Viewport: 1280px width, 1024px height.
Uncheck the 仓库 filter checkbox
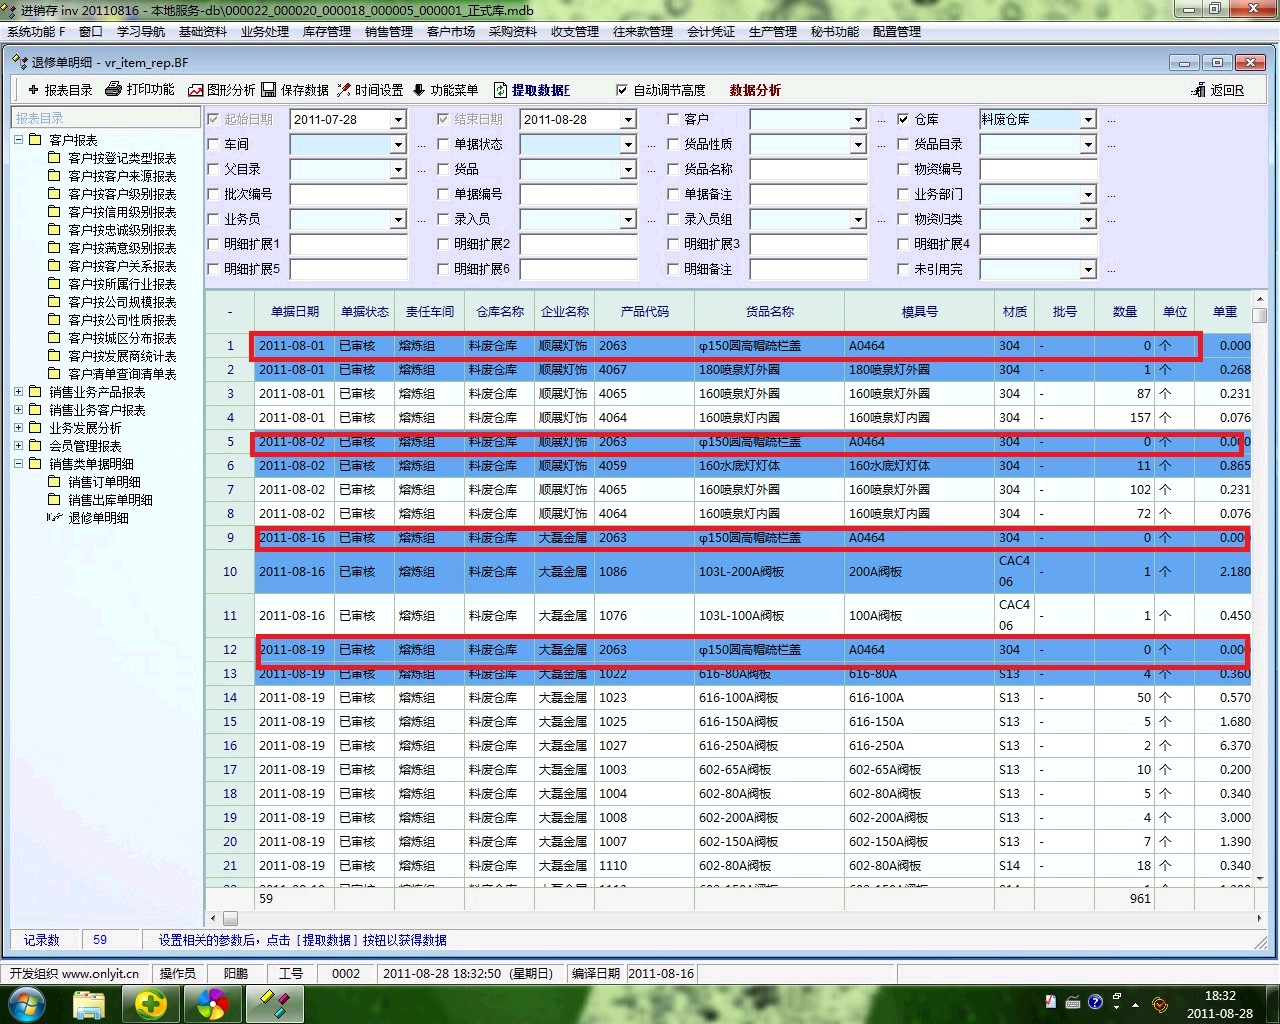tap(903, 119)
